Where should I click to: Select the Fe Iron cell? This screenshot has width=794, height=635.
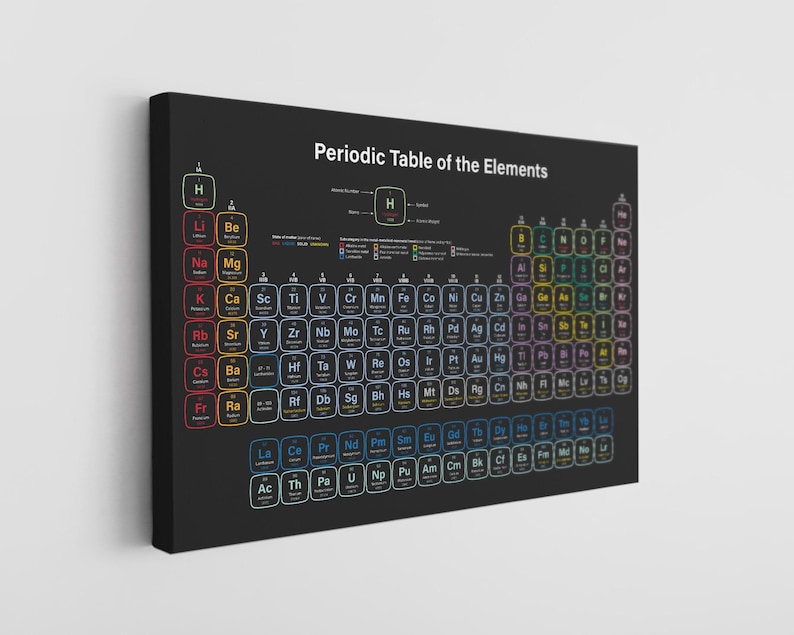(404, 300)
